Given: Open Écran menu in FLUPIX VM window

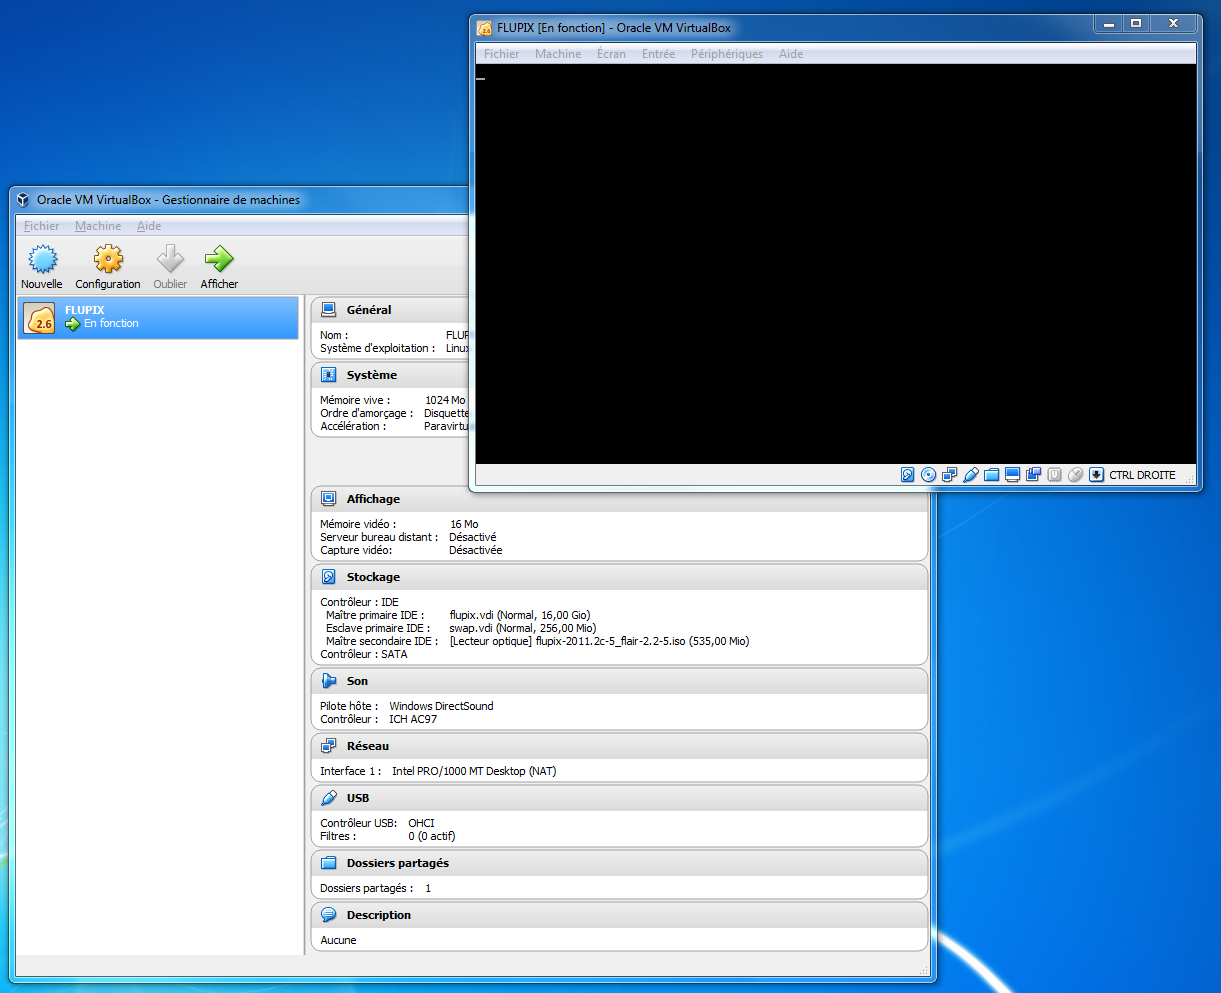Looking at the screenshot, I should [611, 54].
